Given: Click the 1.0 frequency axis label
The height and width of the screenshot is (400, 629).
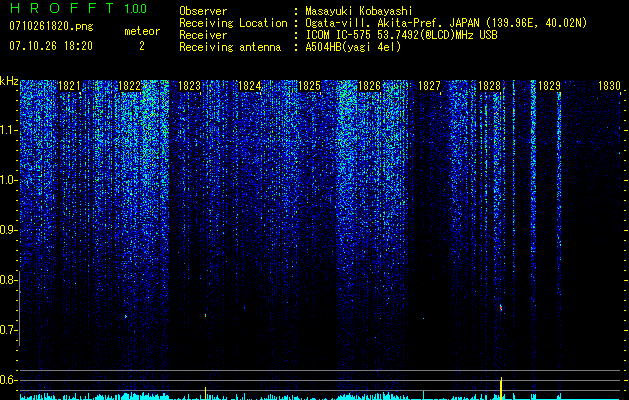Looking at the screenshot, I should click(8, 181).
